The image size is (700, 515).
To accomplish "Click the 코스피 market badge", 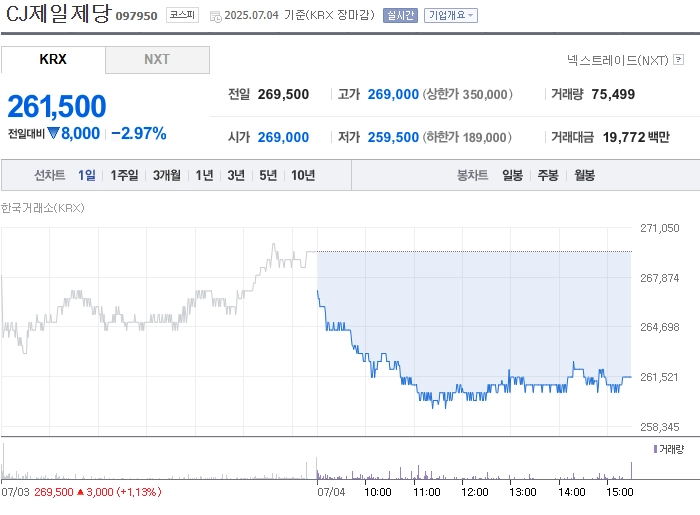I will point(182,15).
